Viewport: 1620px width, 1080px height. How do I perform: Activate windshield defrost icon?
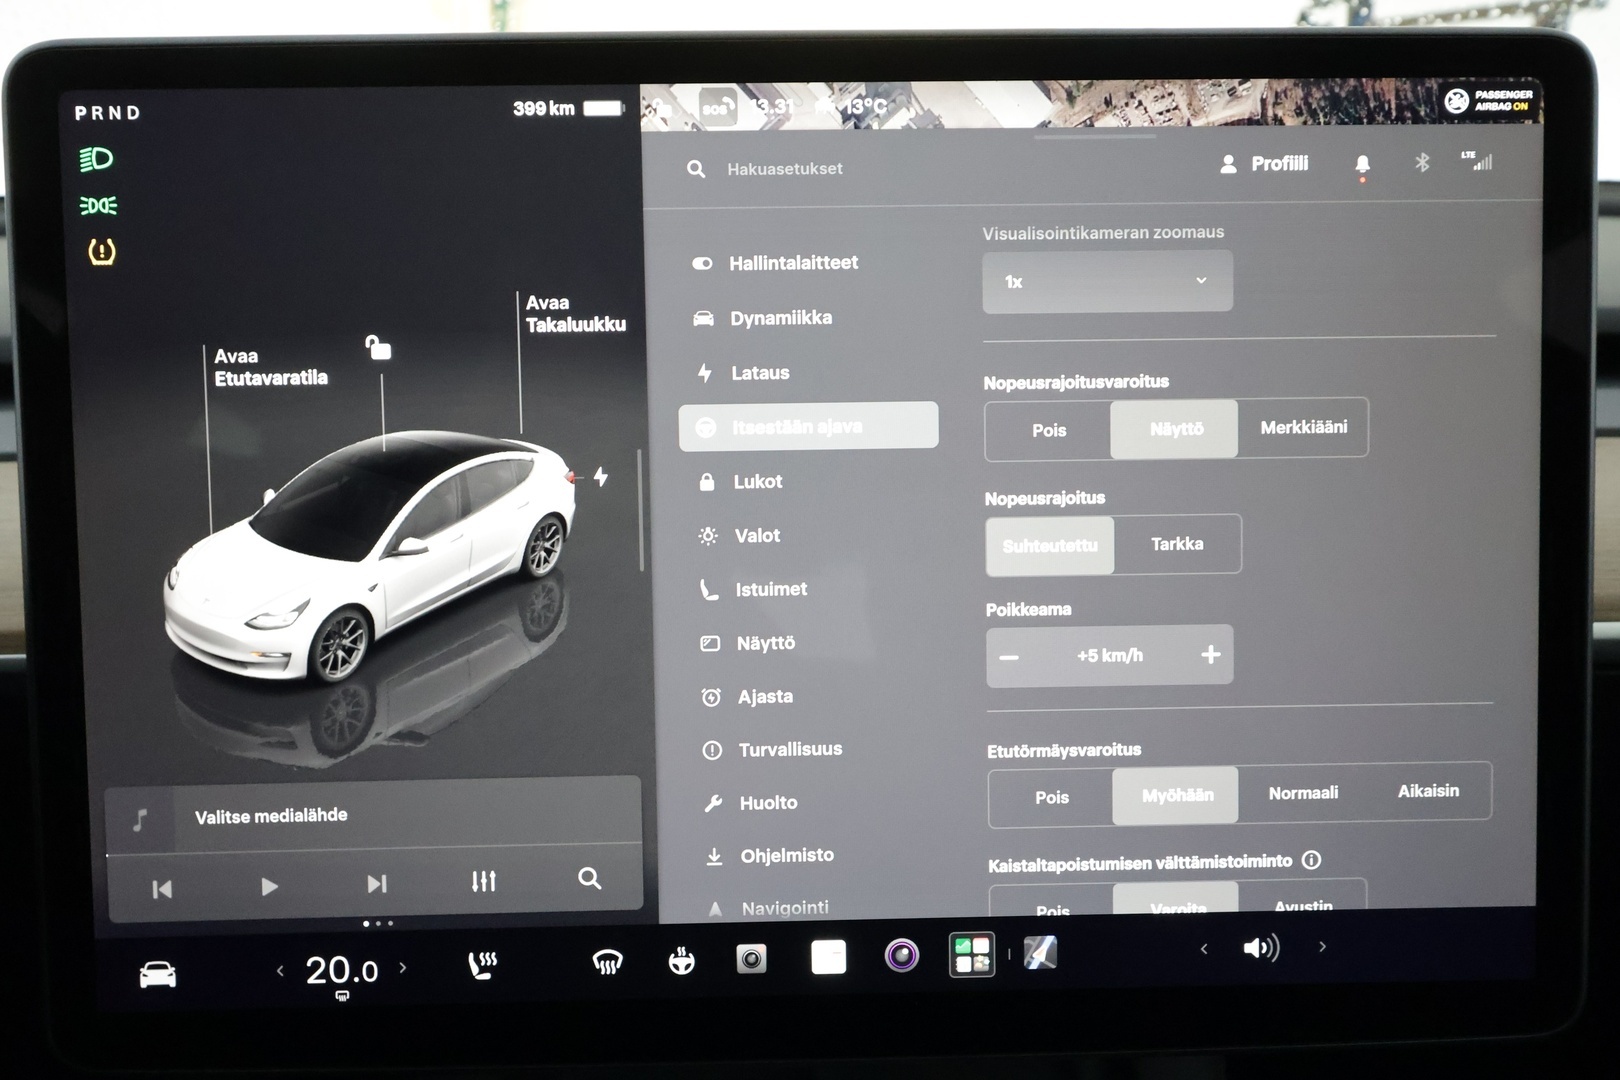(607, 963)
